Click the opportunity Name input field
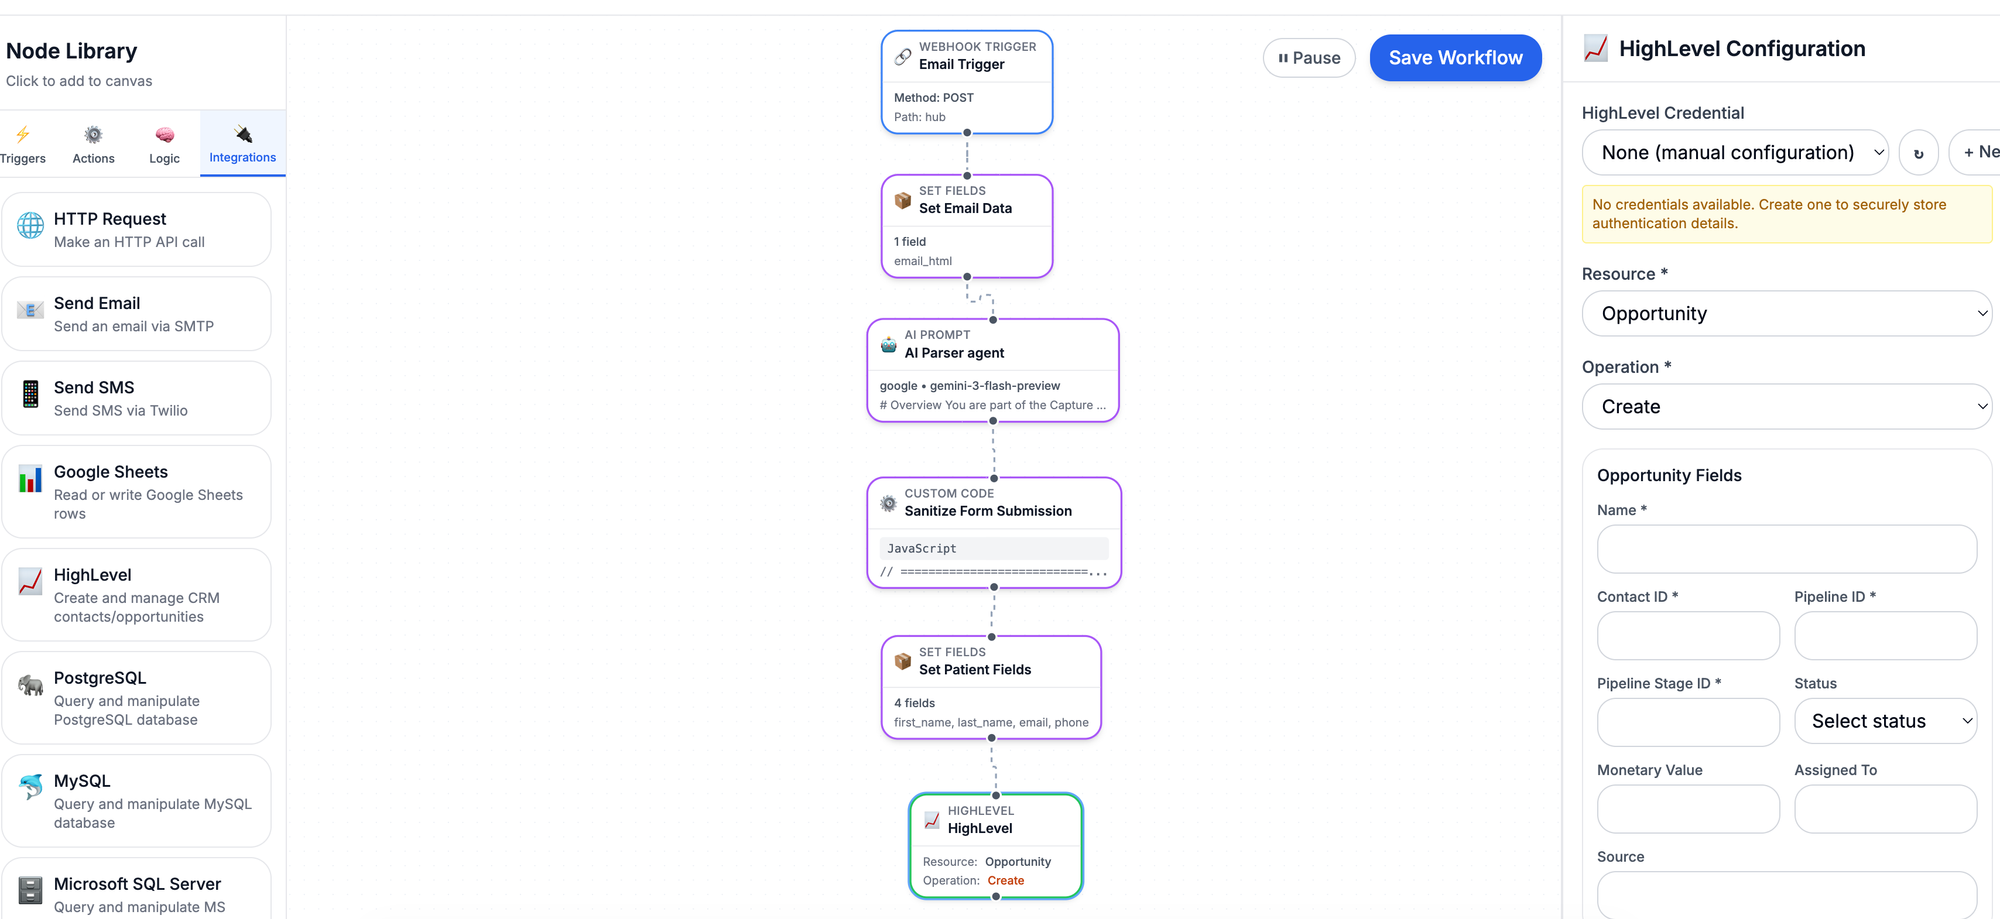The image size is (2000, 919). [1786, 549]
